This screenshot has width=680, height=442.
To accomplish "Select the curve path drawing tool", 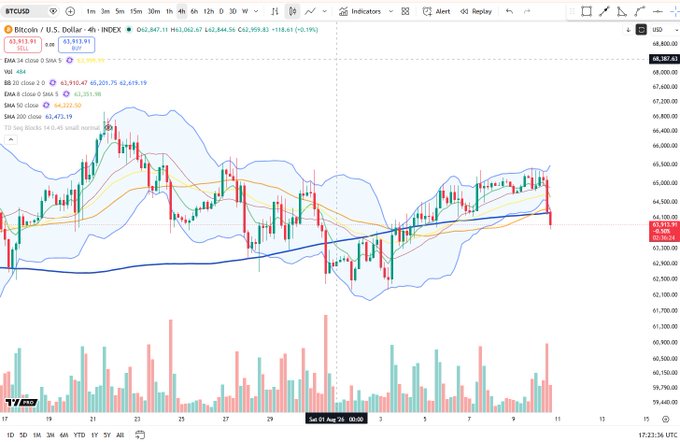I will 640,11.
